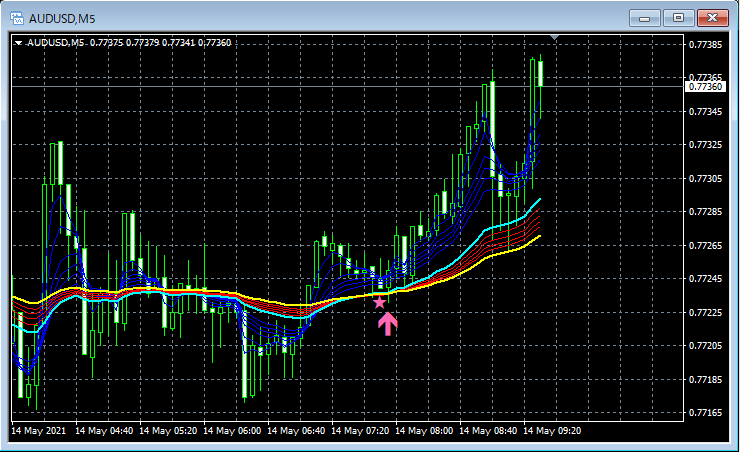Click the 14 May 08:40 time label
741x452 pixels.
[x=488, y=431]
